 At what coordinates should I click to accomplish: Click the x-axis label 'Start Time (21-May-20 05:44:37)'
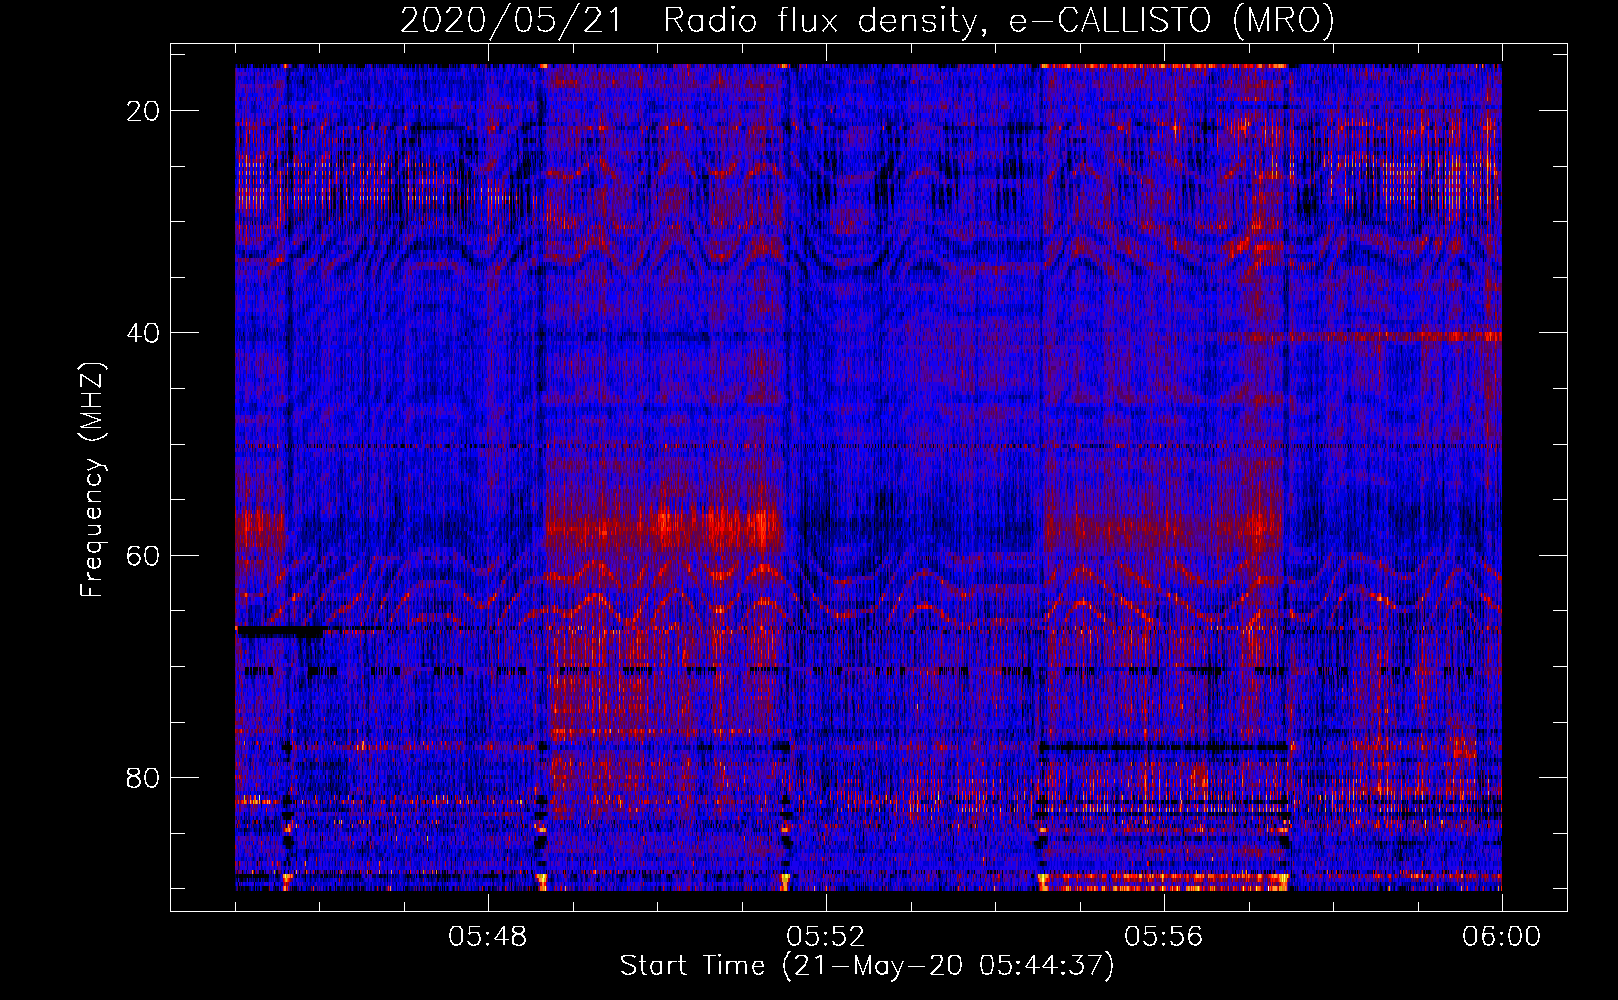[x=867, y=966]
